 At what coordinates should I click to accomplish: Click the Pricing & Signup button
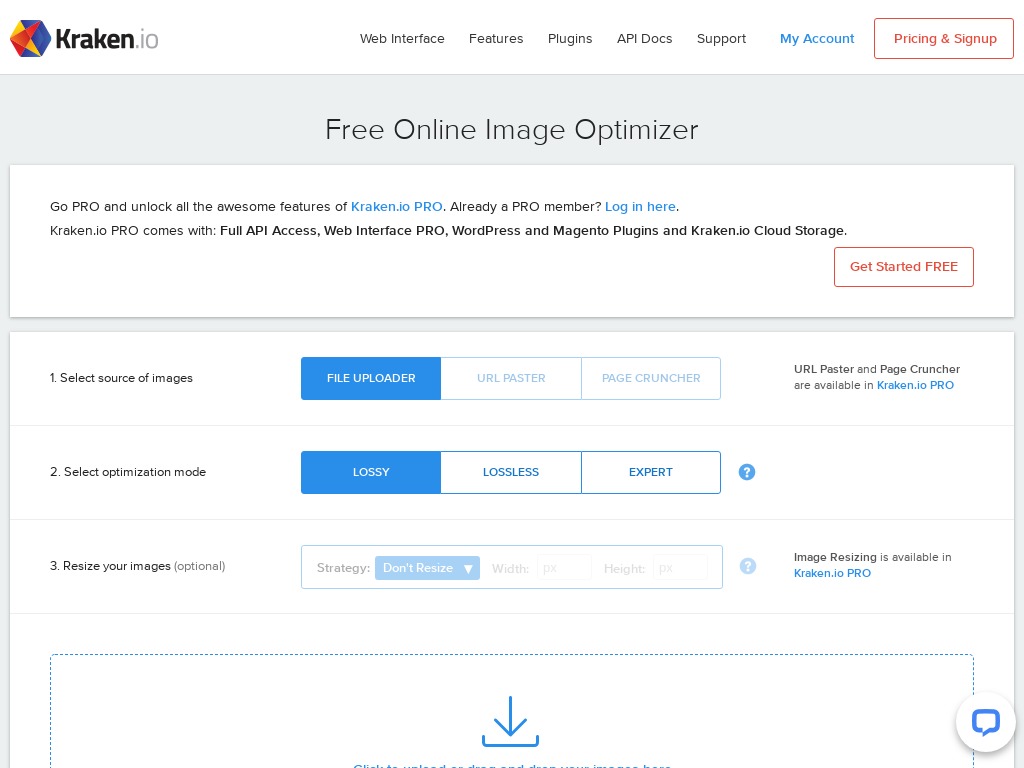click(x=944, y=39)
